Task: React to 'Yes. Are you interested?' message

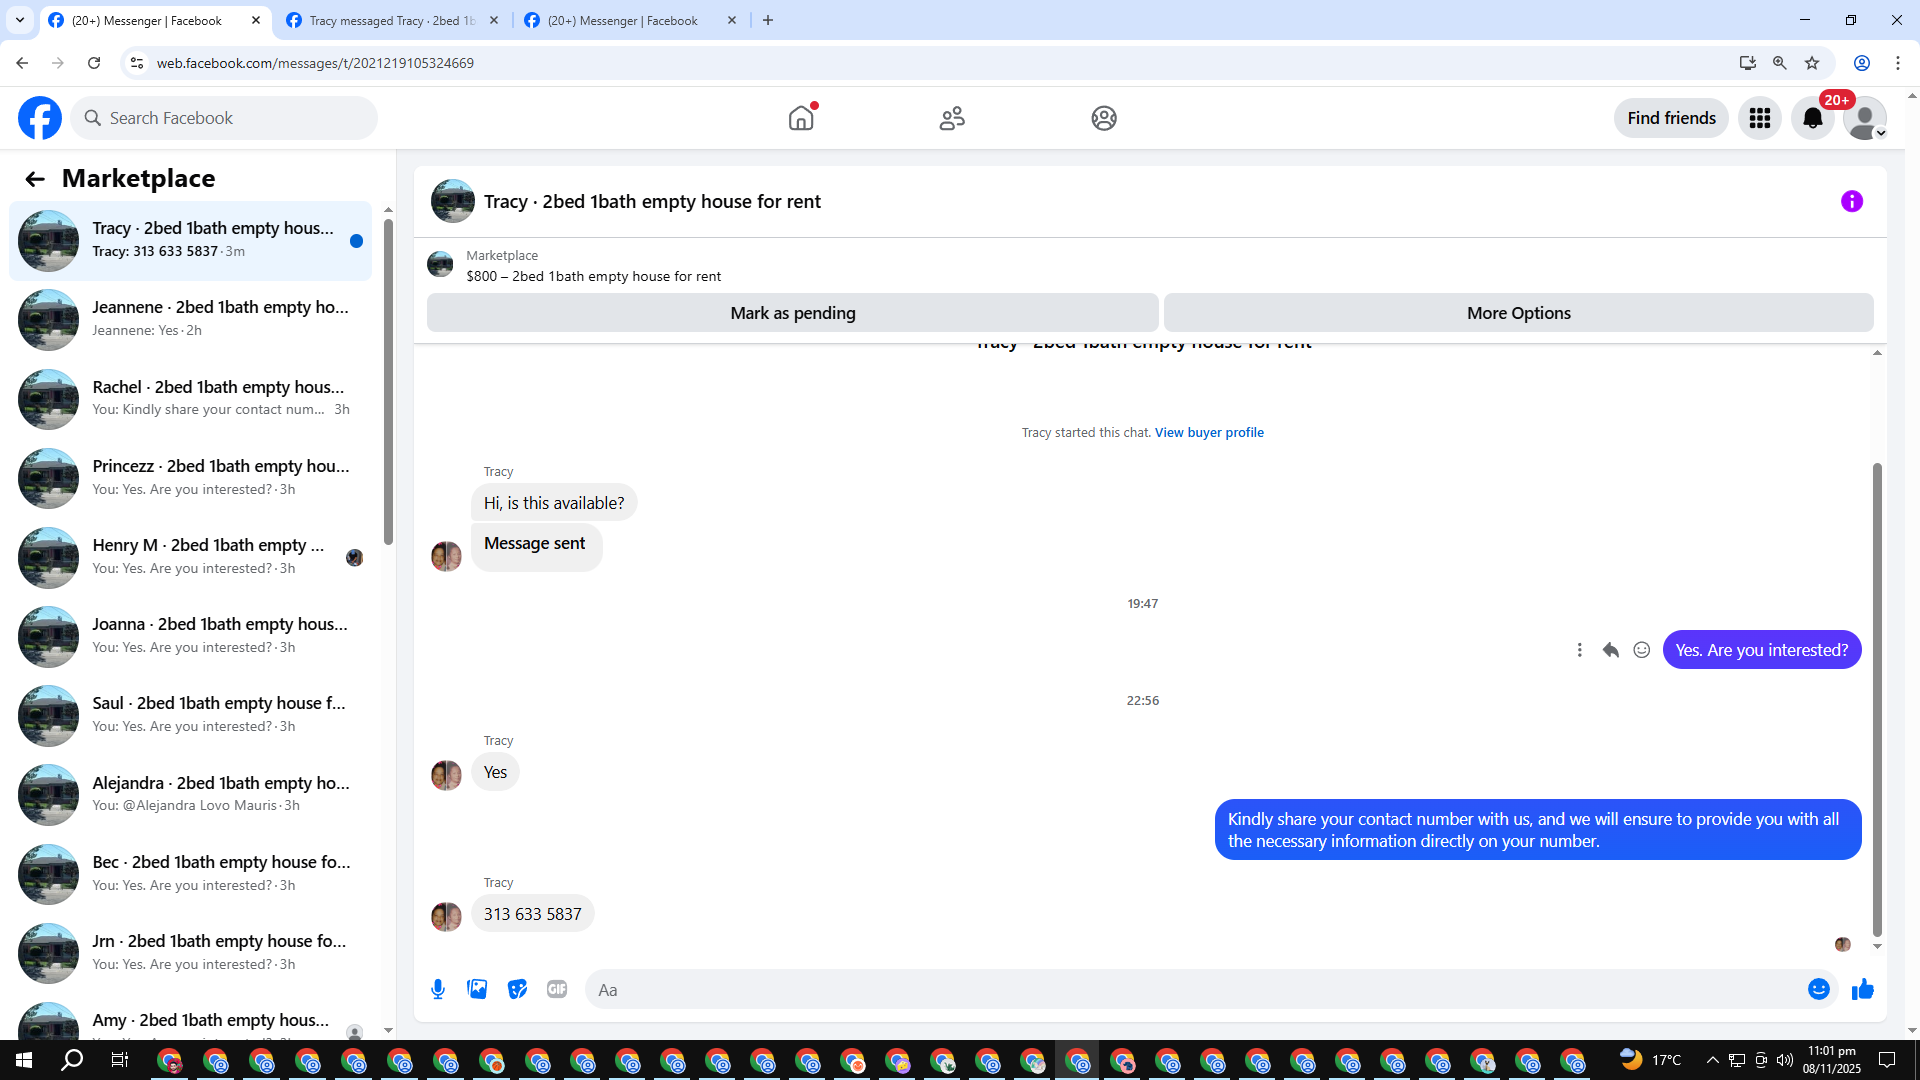Action: point(1641,651)
